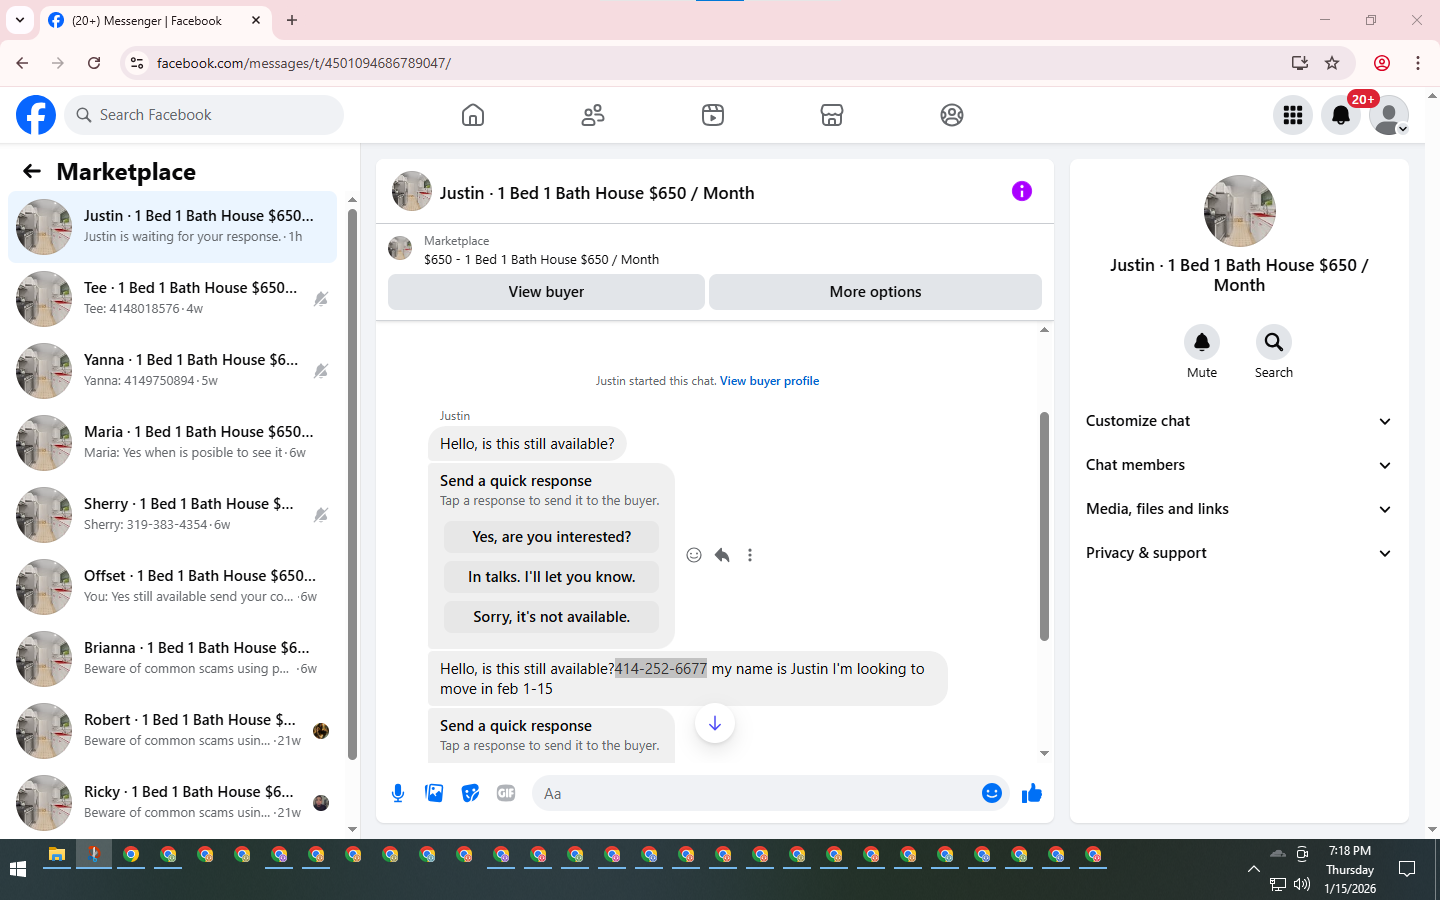Open the Chrome three-dot menu
Image resolution: width=1440 pixels, height=900 pixels.
pyautogui.click(x=1418, y=63)
